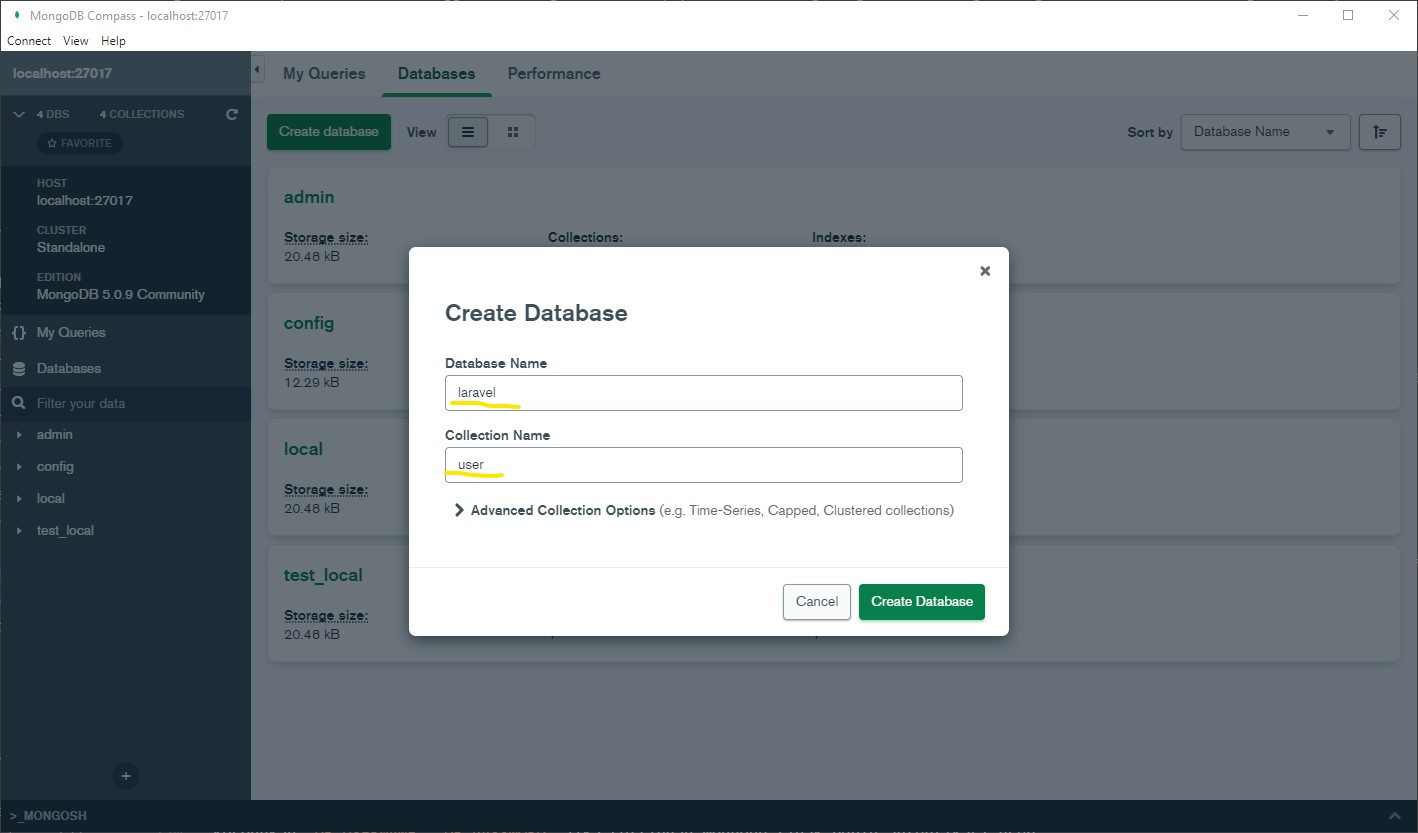
Task: Click the search magnifier icon in sidebar
Action: 18,403
